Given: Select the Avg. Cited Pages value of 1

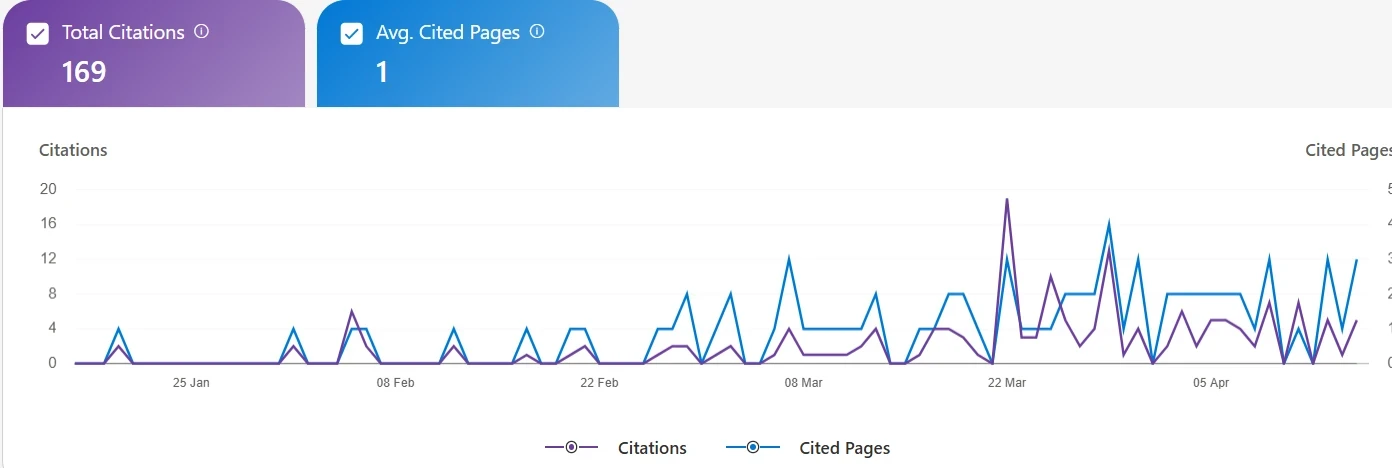Looking at the screenshot, I should coord(382,72).
